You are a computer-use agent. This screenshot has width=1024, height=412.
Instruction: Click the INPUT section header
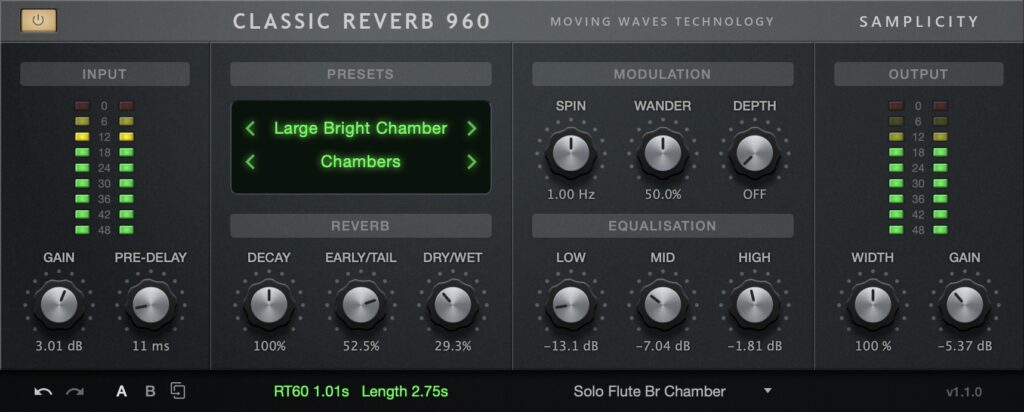104,74
